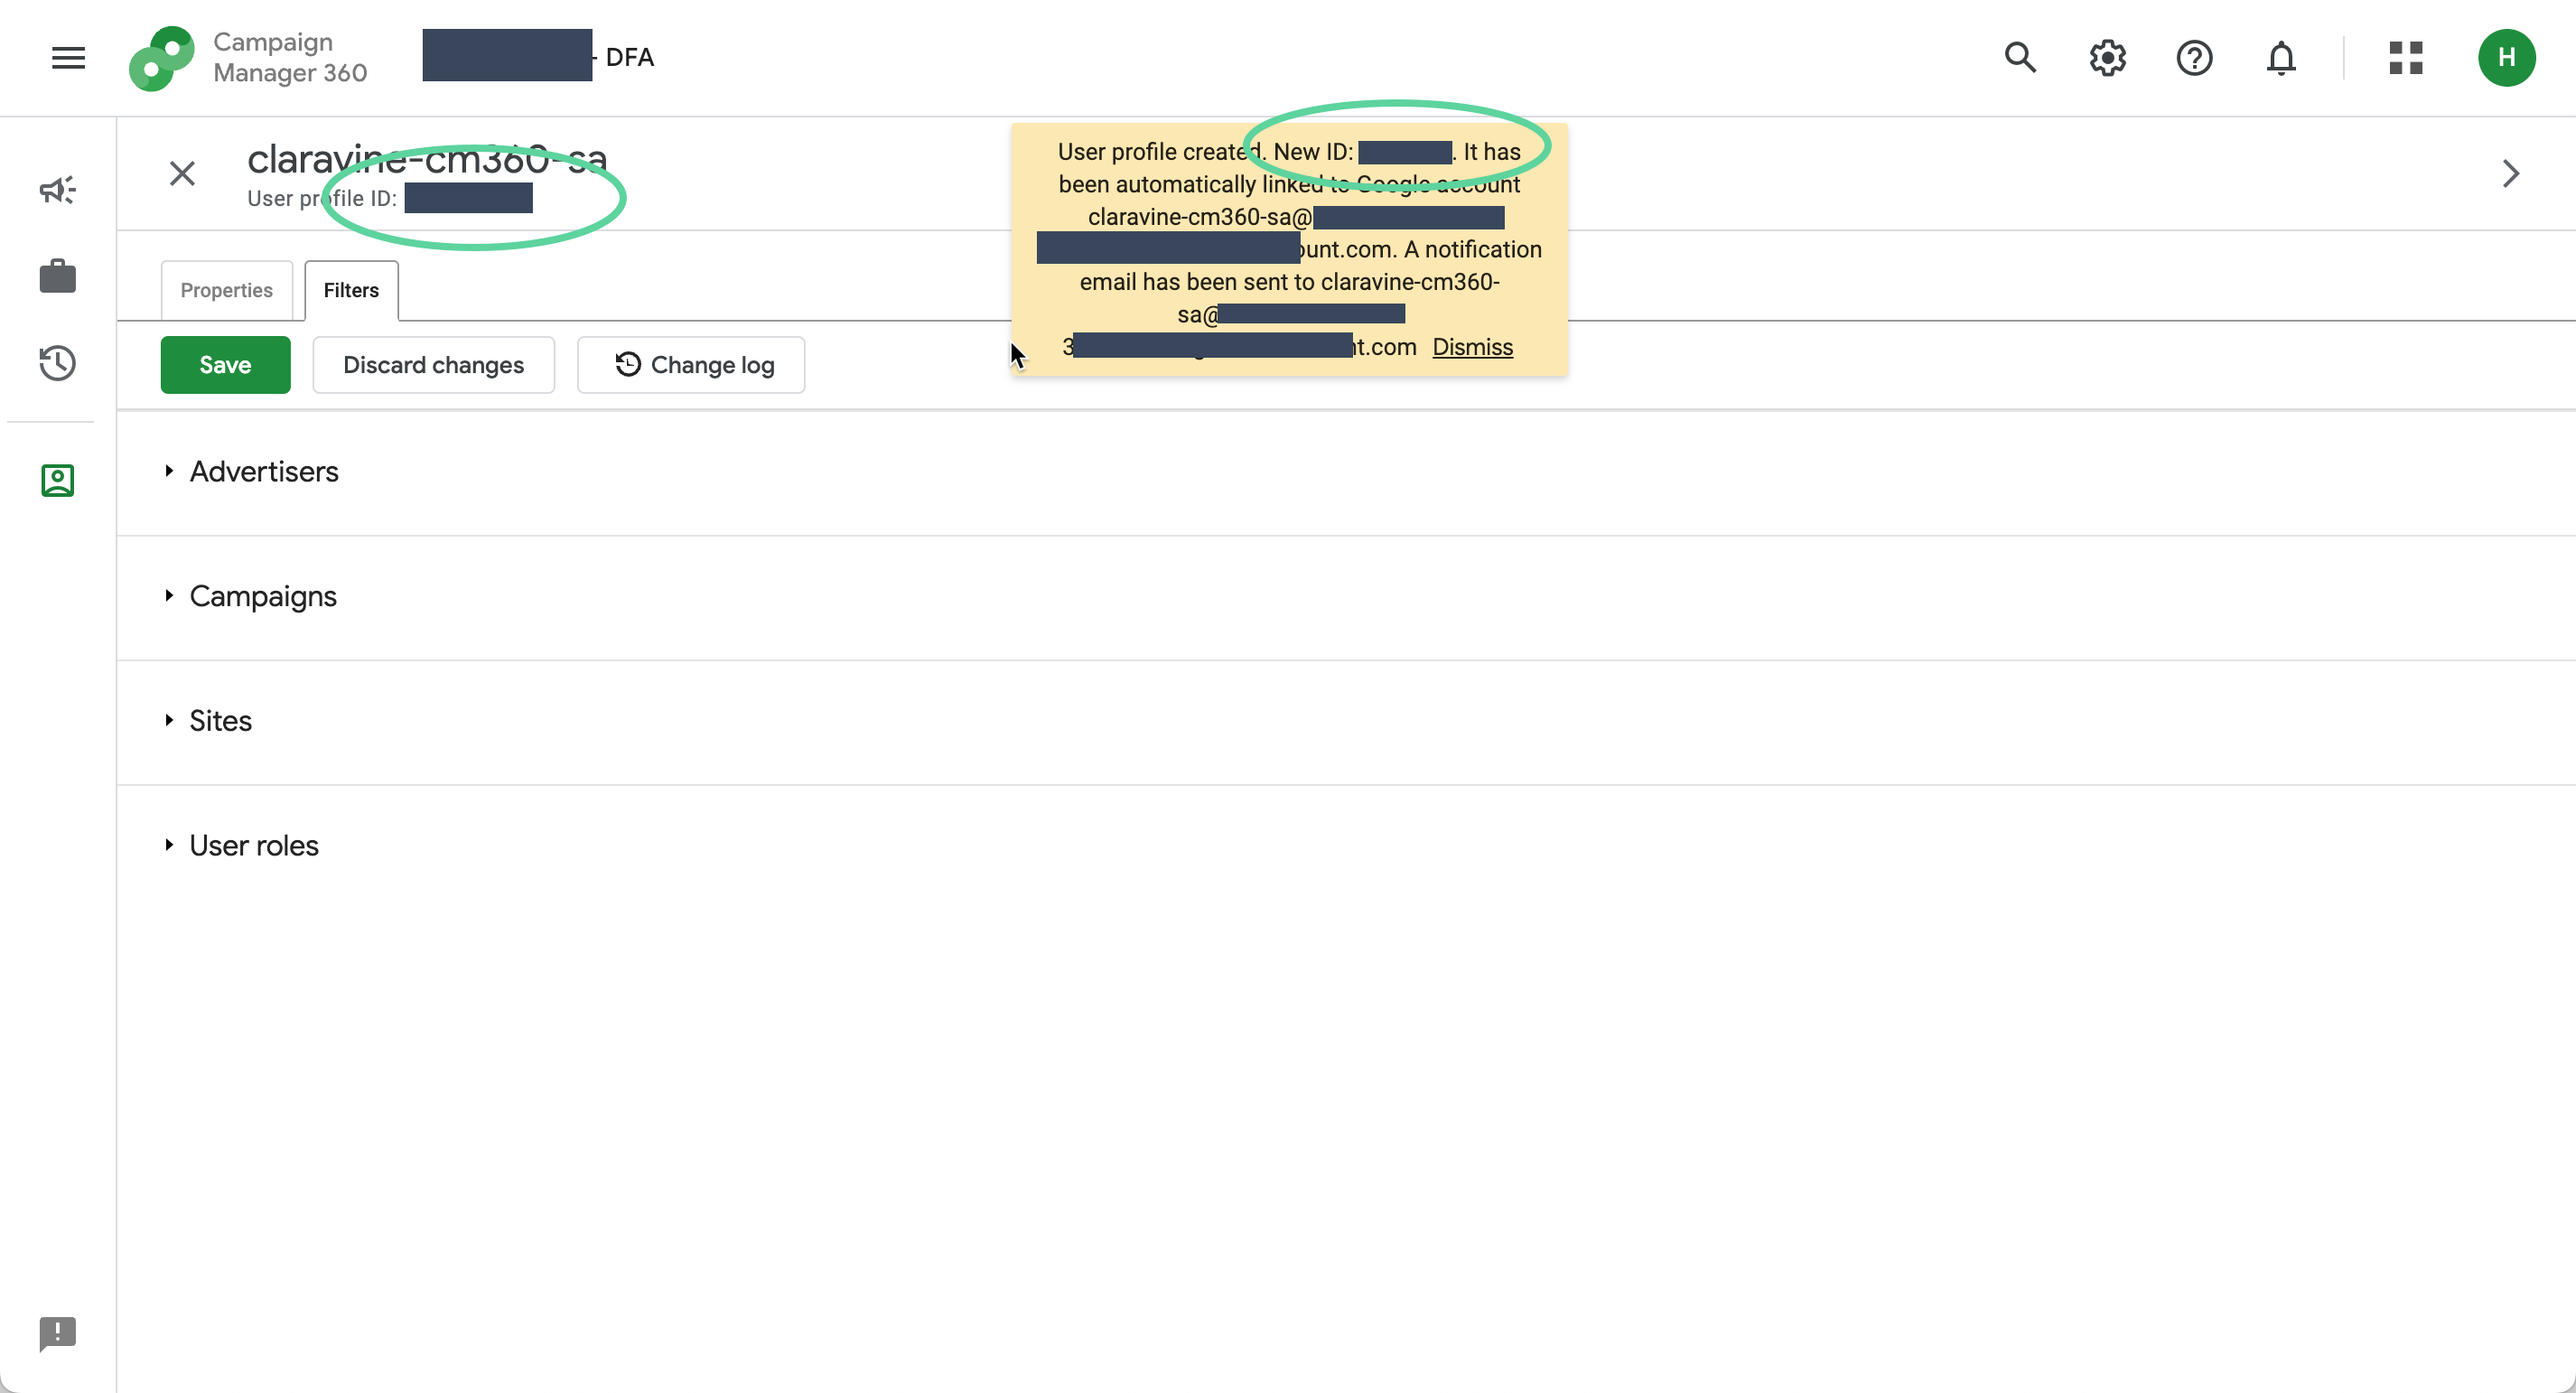Screen dimensions: 2576x1393
Task: Open the notifications bell
Action: coord(2280,58)
